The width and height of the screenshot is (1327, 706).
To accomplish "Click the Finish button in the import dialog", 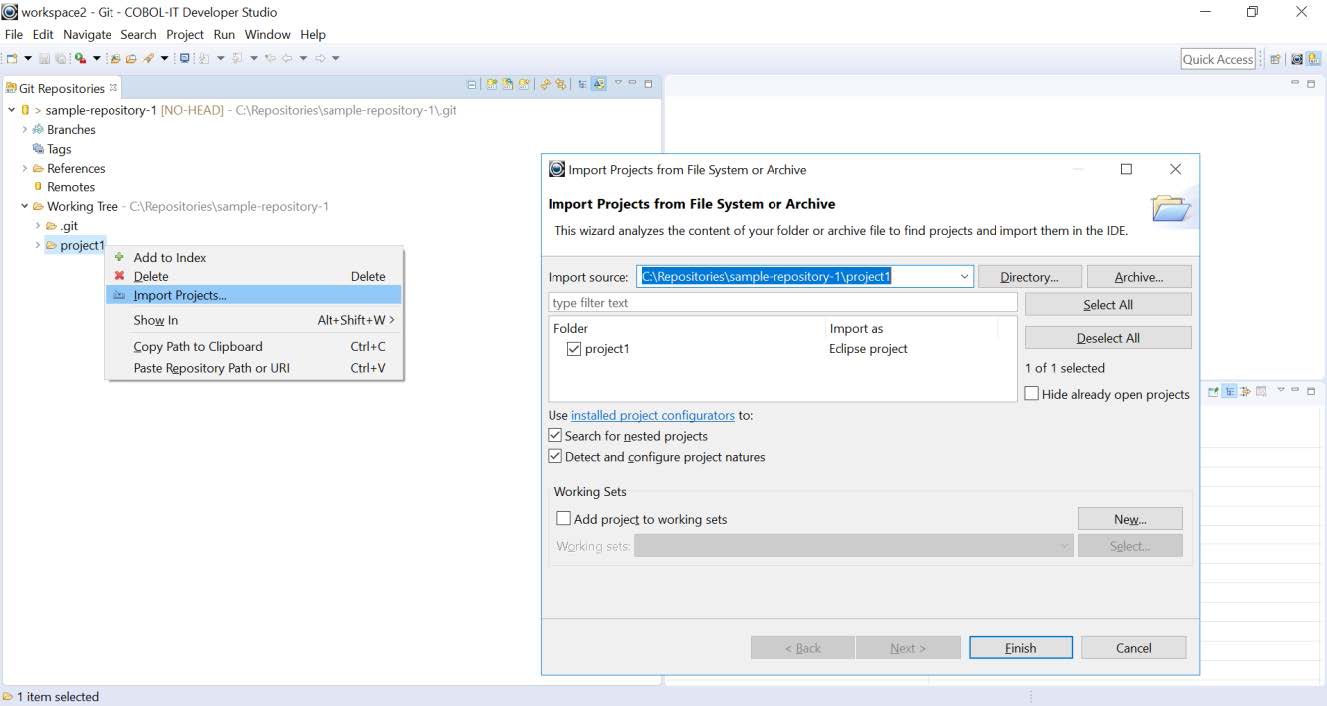I will (x=1020, y=647).
